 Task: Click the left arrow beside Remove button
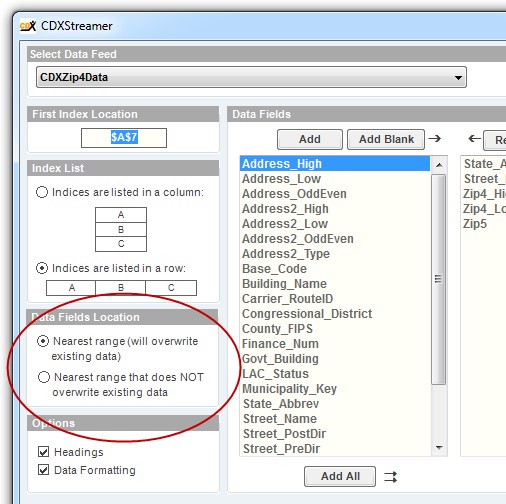click(x=474, y=138)
